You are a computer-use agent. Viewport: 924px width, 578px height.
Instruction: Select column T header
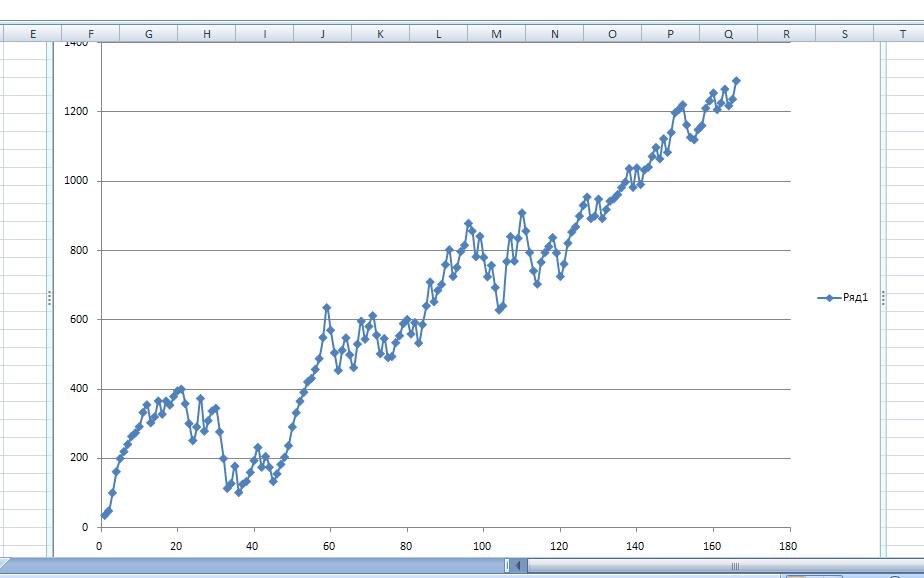900,34
